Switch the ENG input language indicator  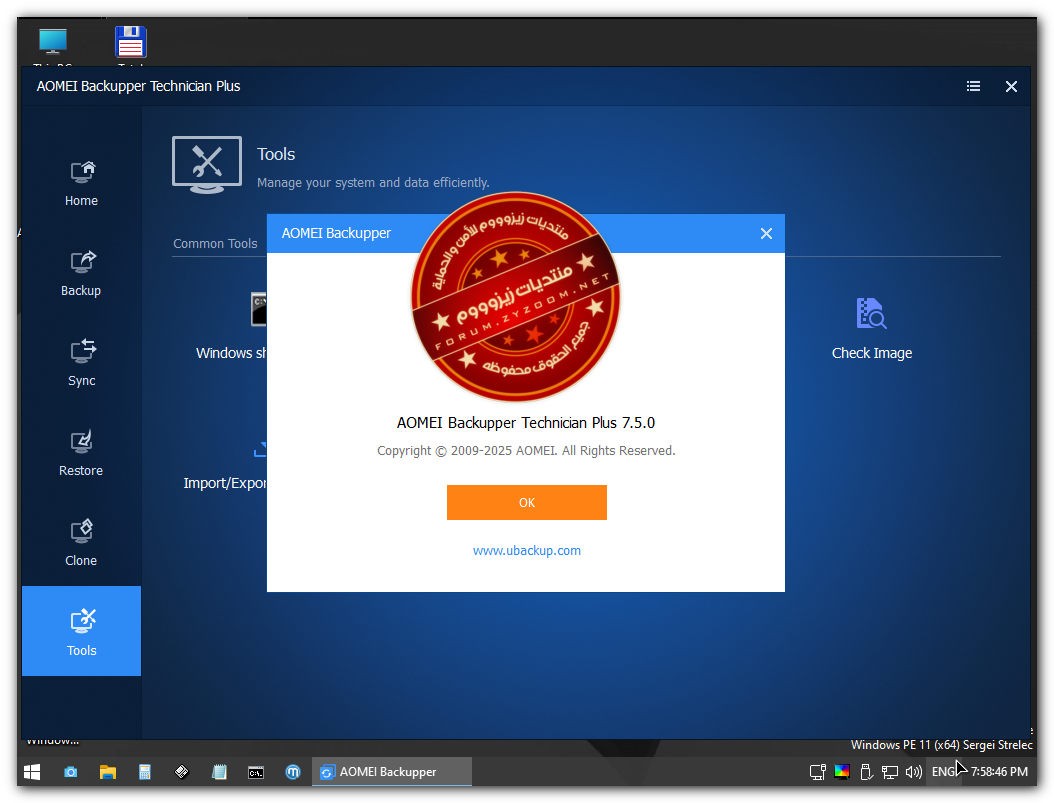click(x=943, y=772)
